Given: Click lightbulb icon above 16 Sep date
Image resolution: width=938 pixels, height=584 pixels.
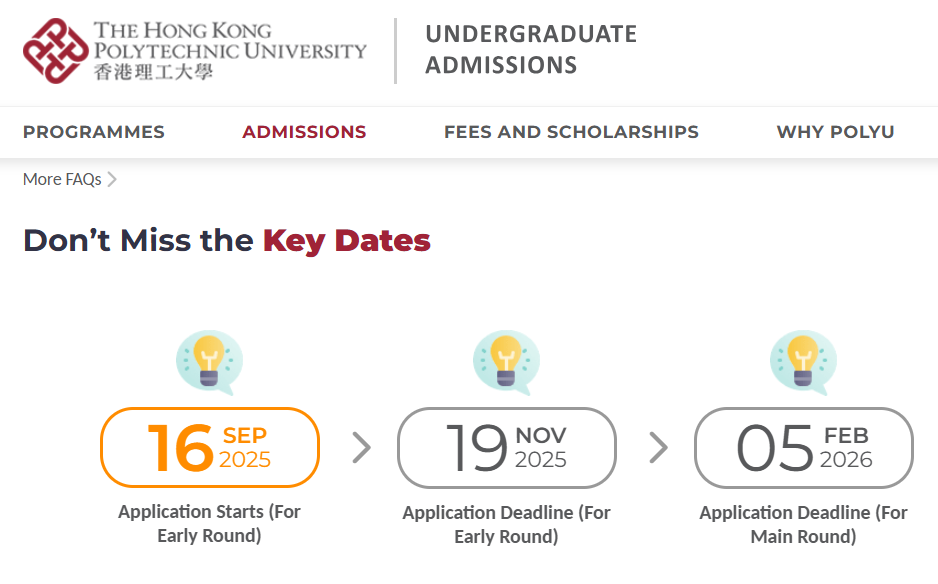Looking at the screenshot, I should click(x=209, y=363).
